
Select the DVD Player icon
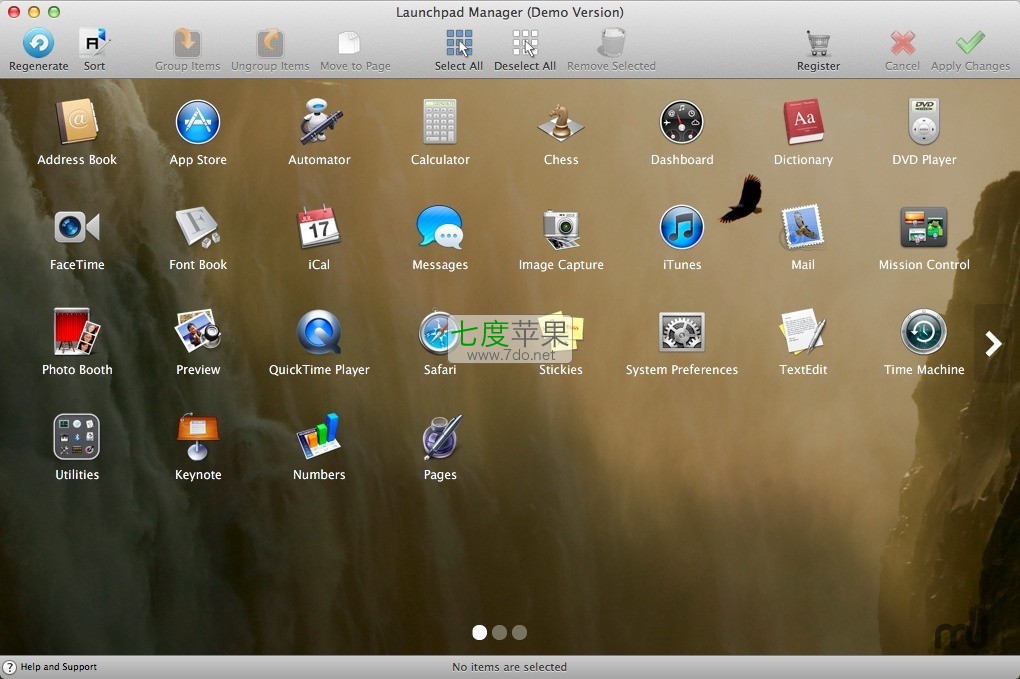click(x=924, y=122)
